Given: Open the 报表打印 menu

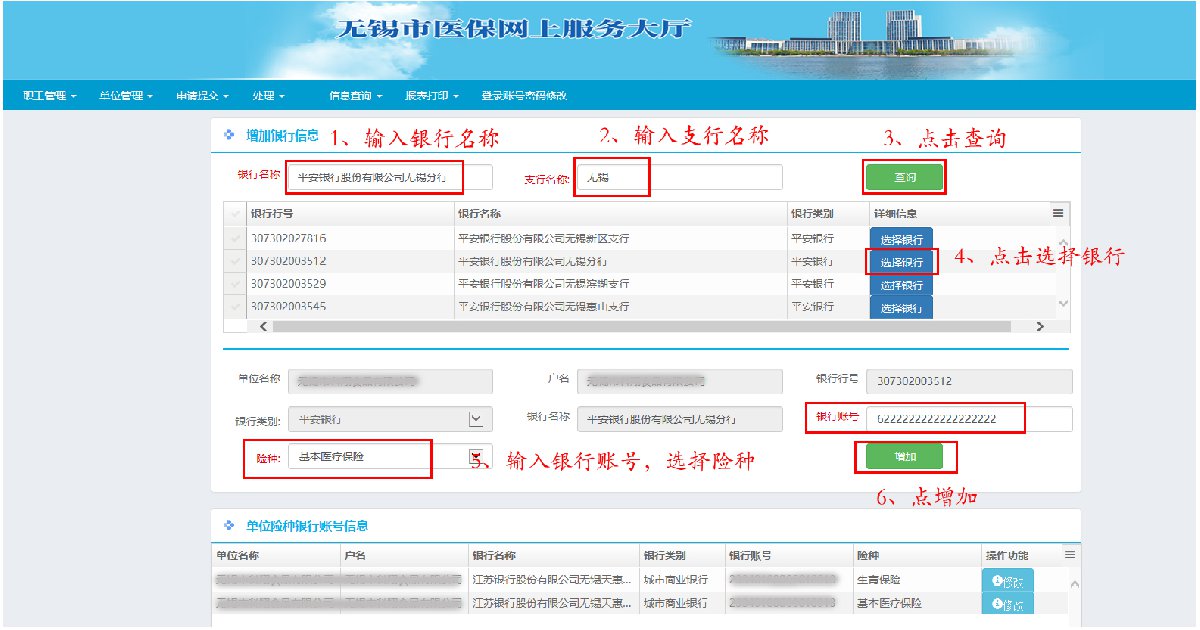Looking at the screenshot, I should [x=431, y=96].
